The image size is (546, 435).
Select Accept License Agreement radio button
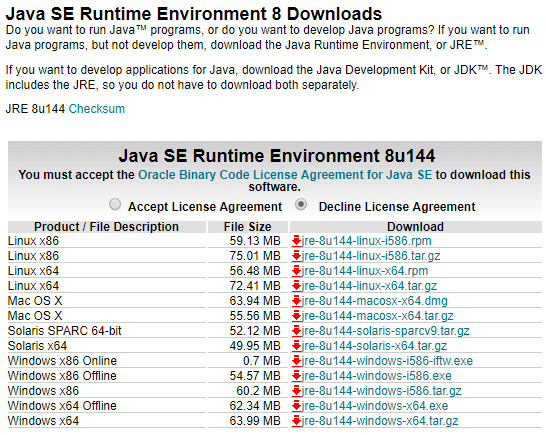(115, 204)
